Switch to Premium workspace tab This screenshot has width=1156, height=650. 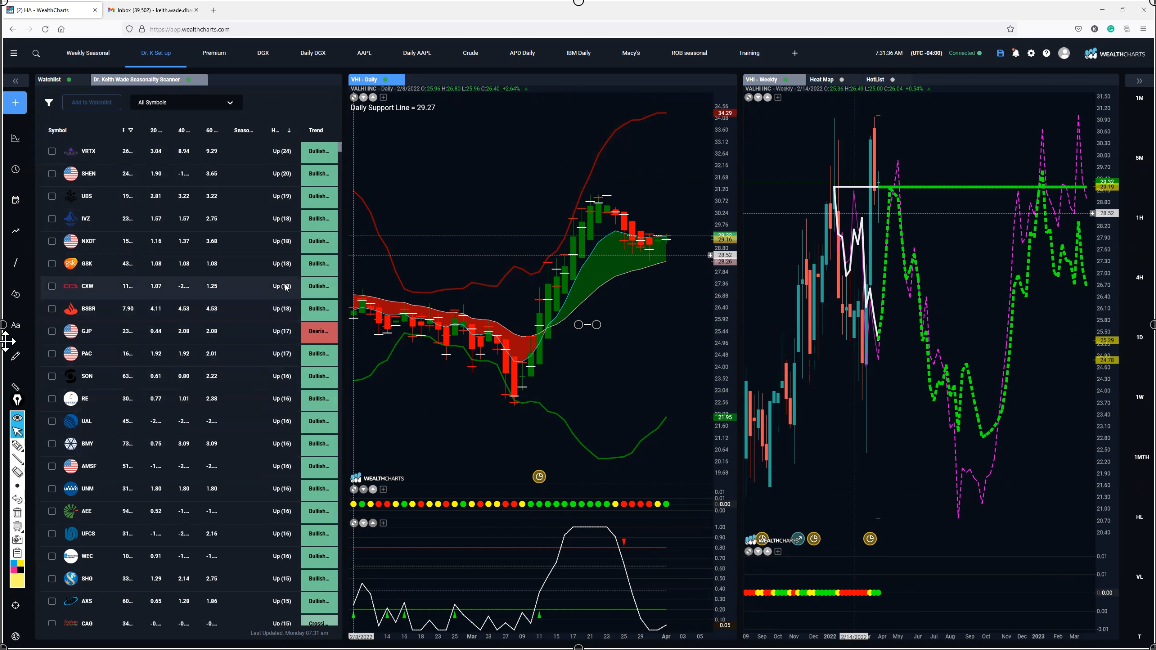click(214, 53)
